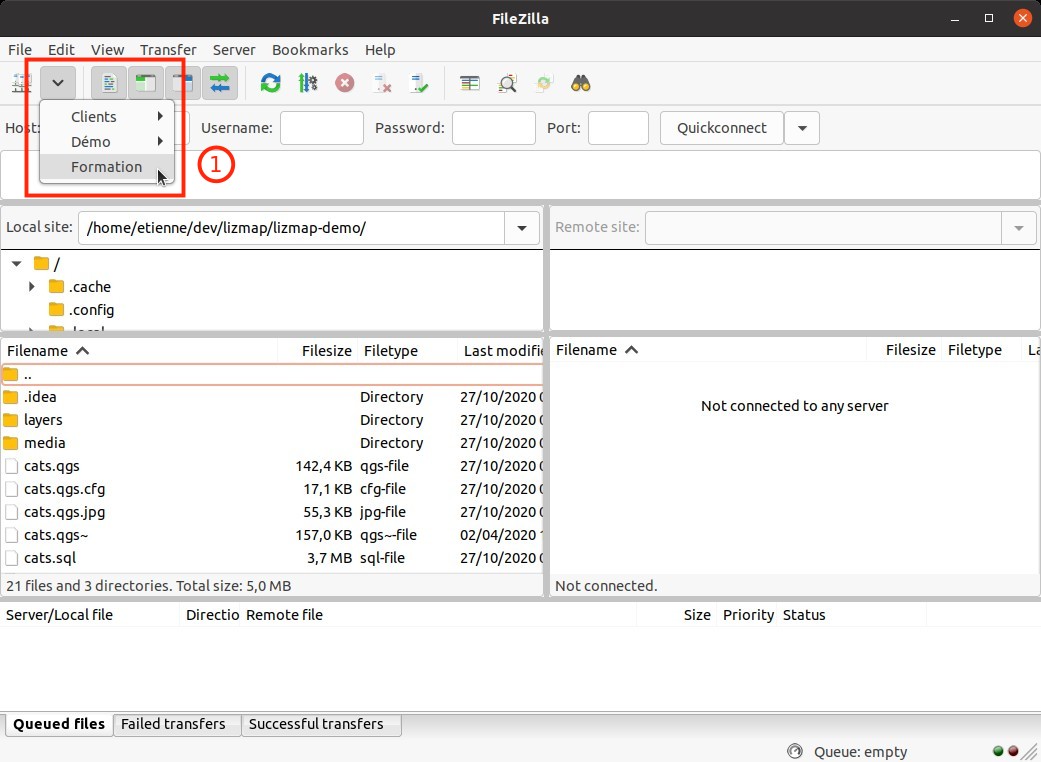Click the .idea folder icon
1041x762 pixels.
coord(11,397)
